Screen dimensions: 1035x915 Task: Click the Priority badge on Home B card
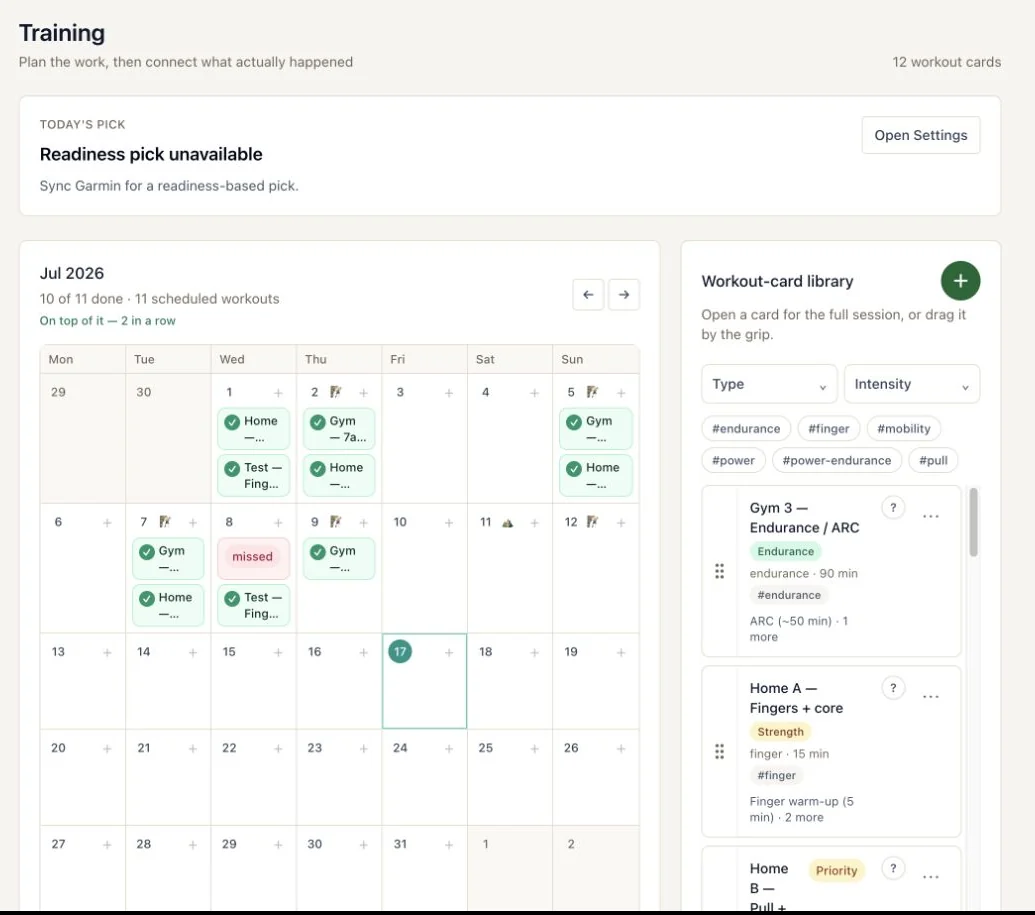(x=836, y=871)
